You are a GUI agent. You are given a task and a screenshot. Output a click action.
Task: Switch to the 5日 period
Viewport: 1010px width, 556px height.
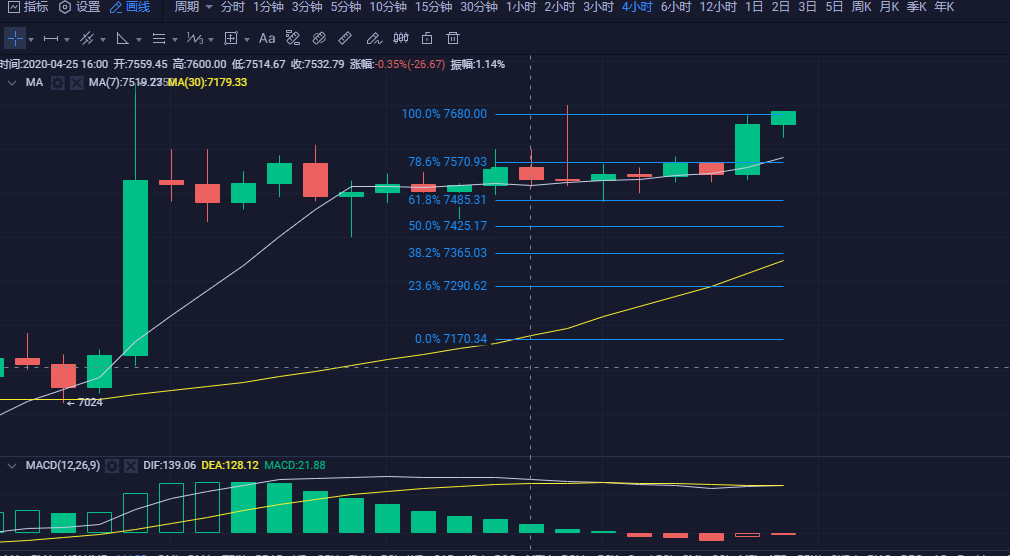pos(834,7)
